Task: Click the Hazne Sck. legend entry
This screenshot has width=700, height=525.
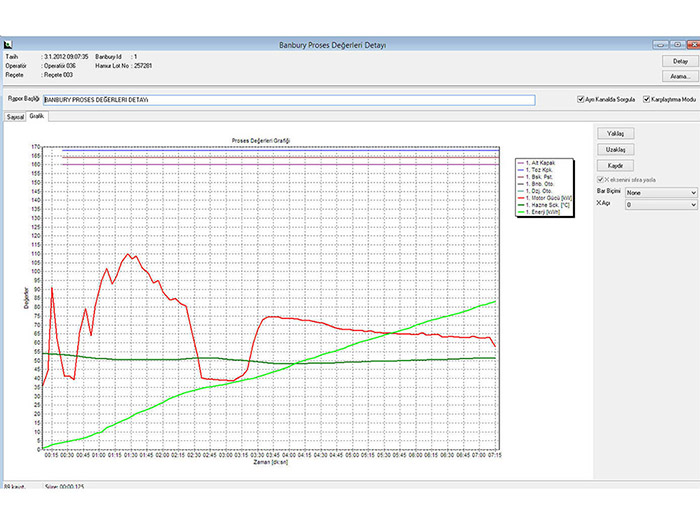Action: (547, 203)
